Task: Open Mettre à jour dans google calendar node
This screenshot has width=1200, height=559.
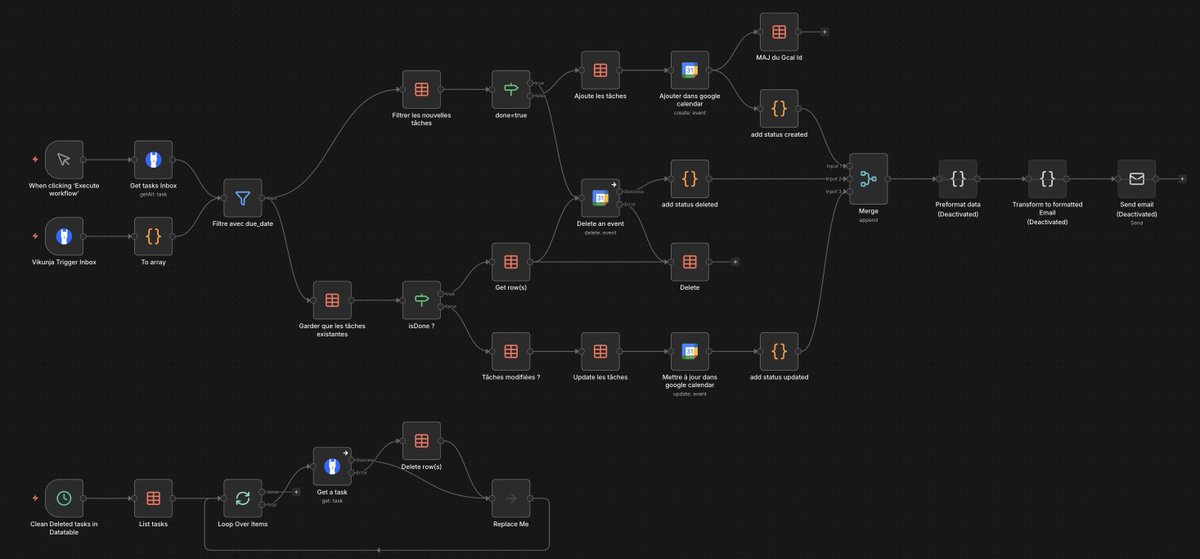Action: pyautogui.click(x=690, y=351)
